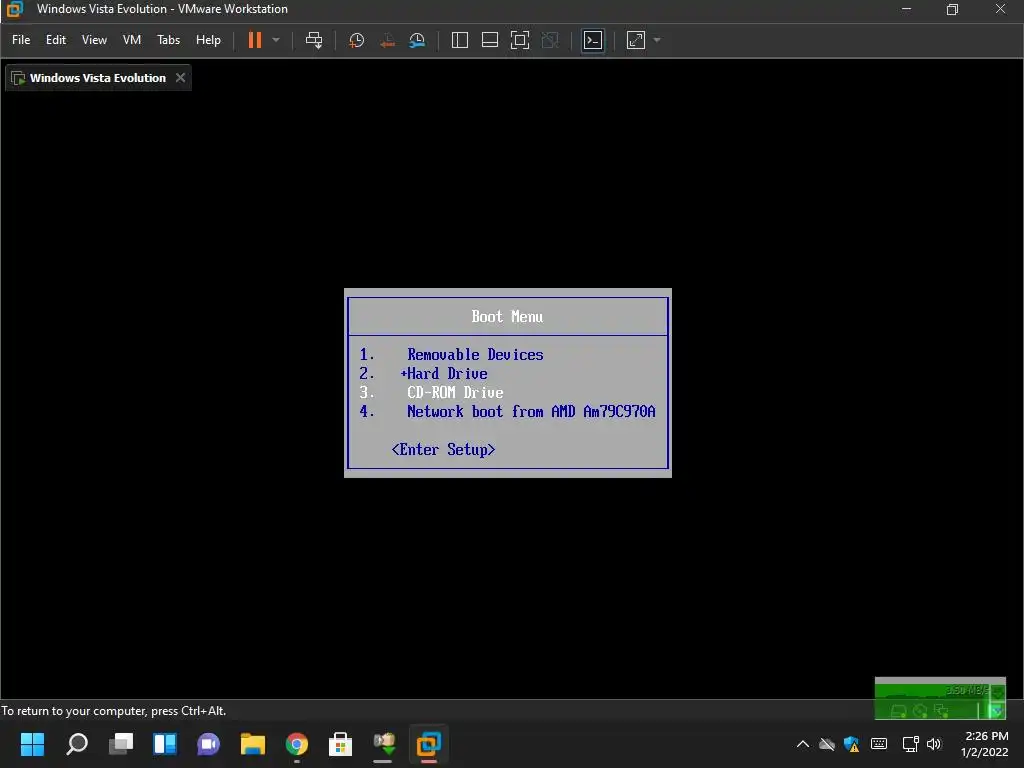Open the snapshot manager icon
Screen dimensions: 1024x768
pyautogui.click(x=417, y=40)
